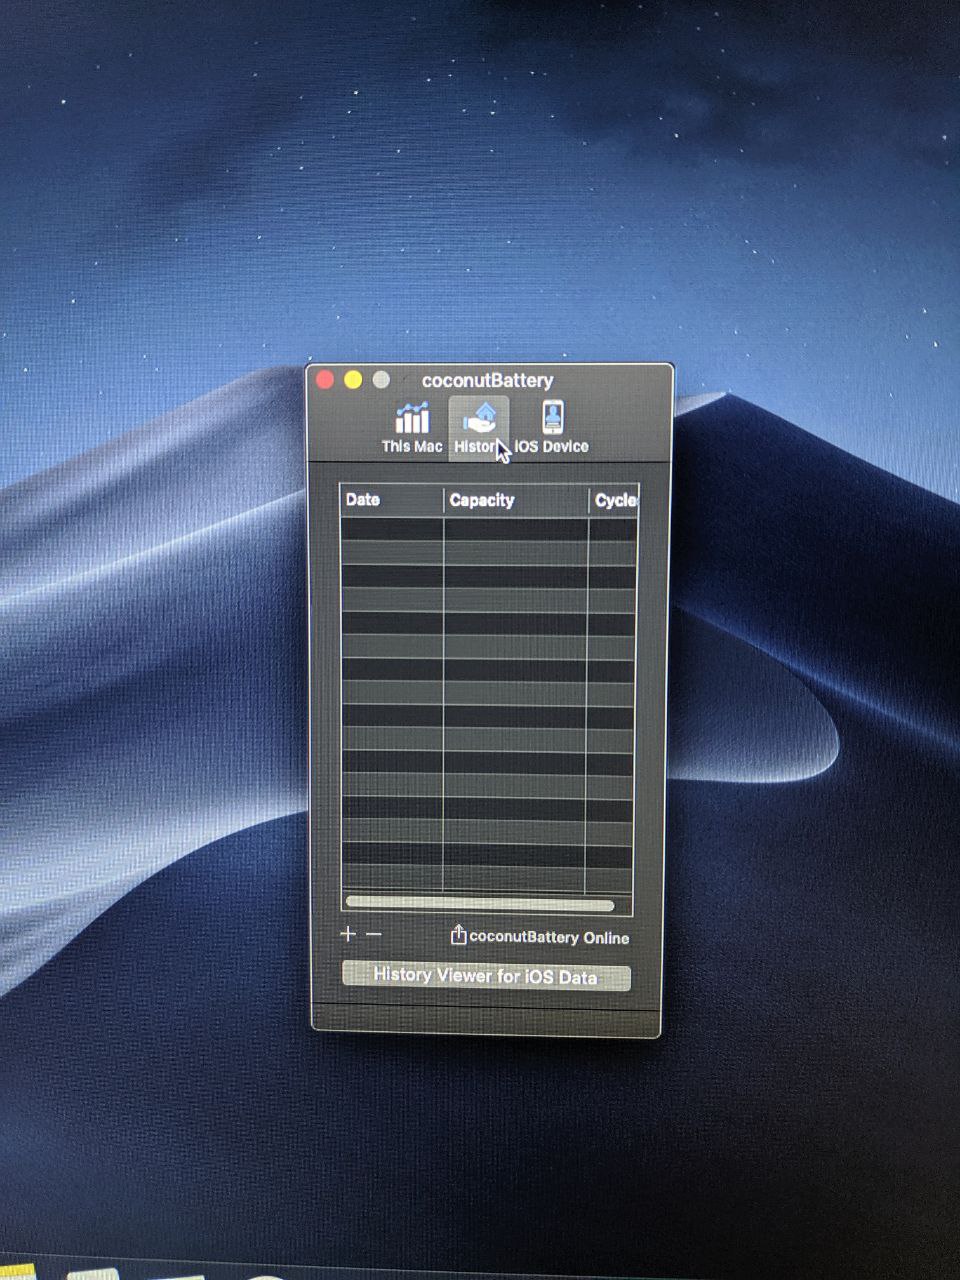The width and height of the screenshot is (960, 1280).
Task: Remove history entry with minus button
Action: [x=374, y=934]
